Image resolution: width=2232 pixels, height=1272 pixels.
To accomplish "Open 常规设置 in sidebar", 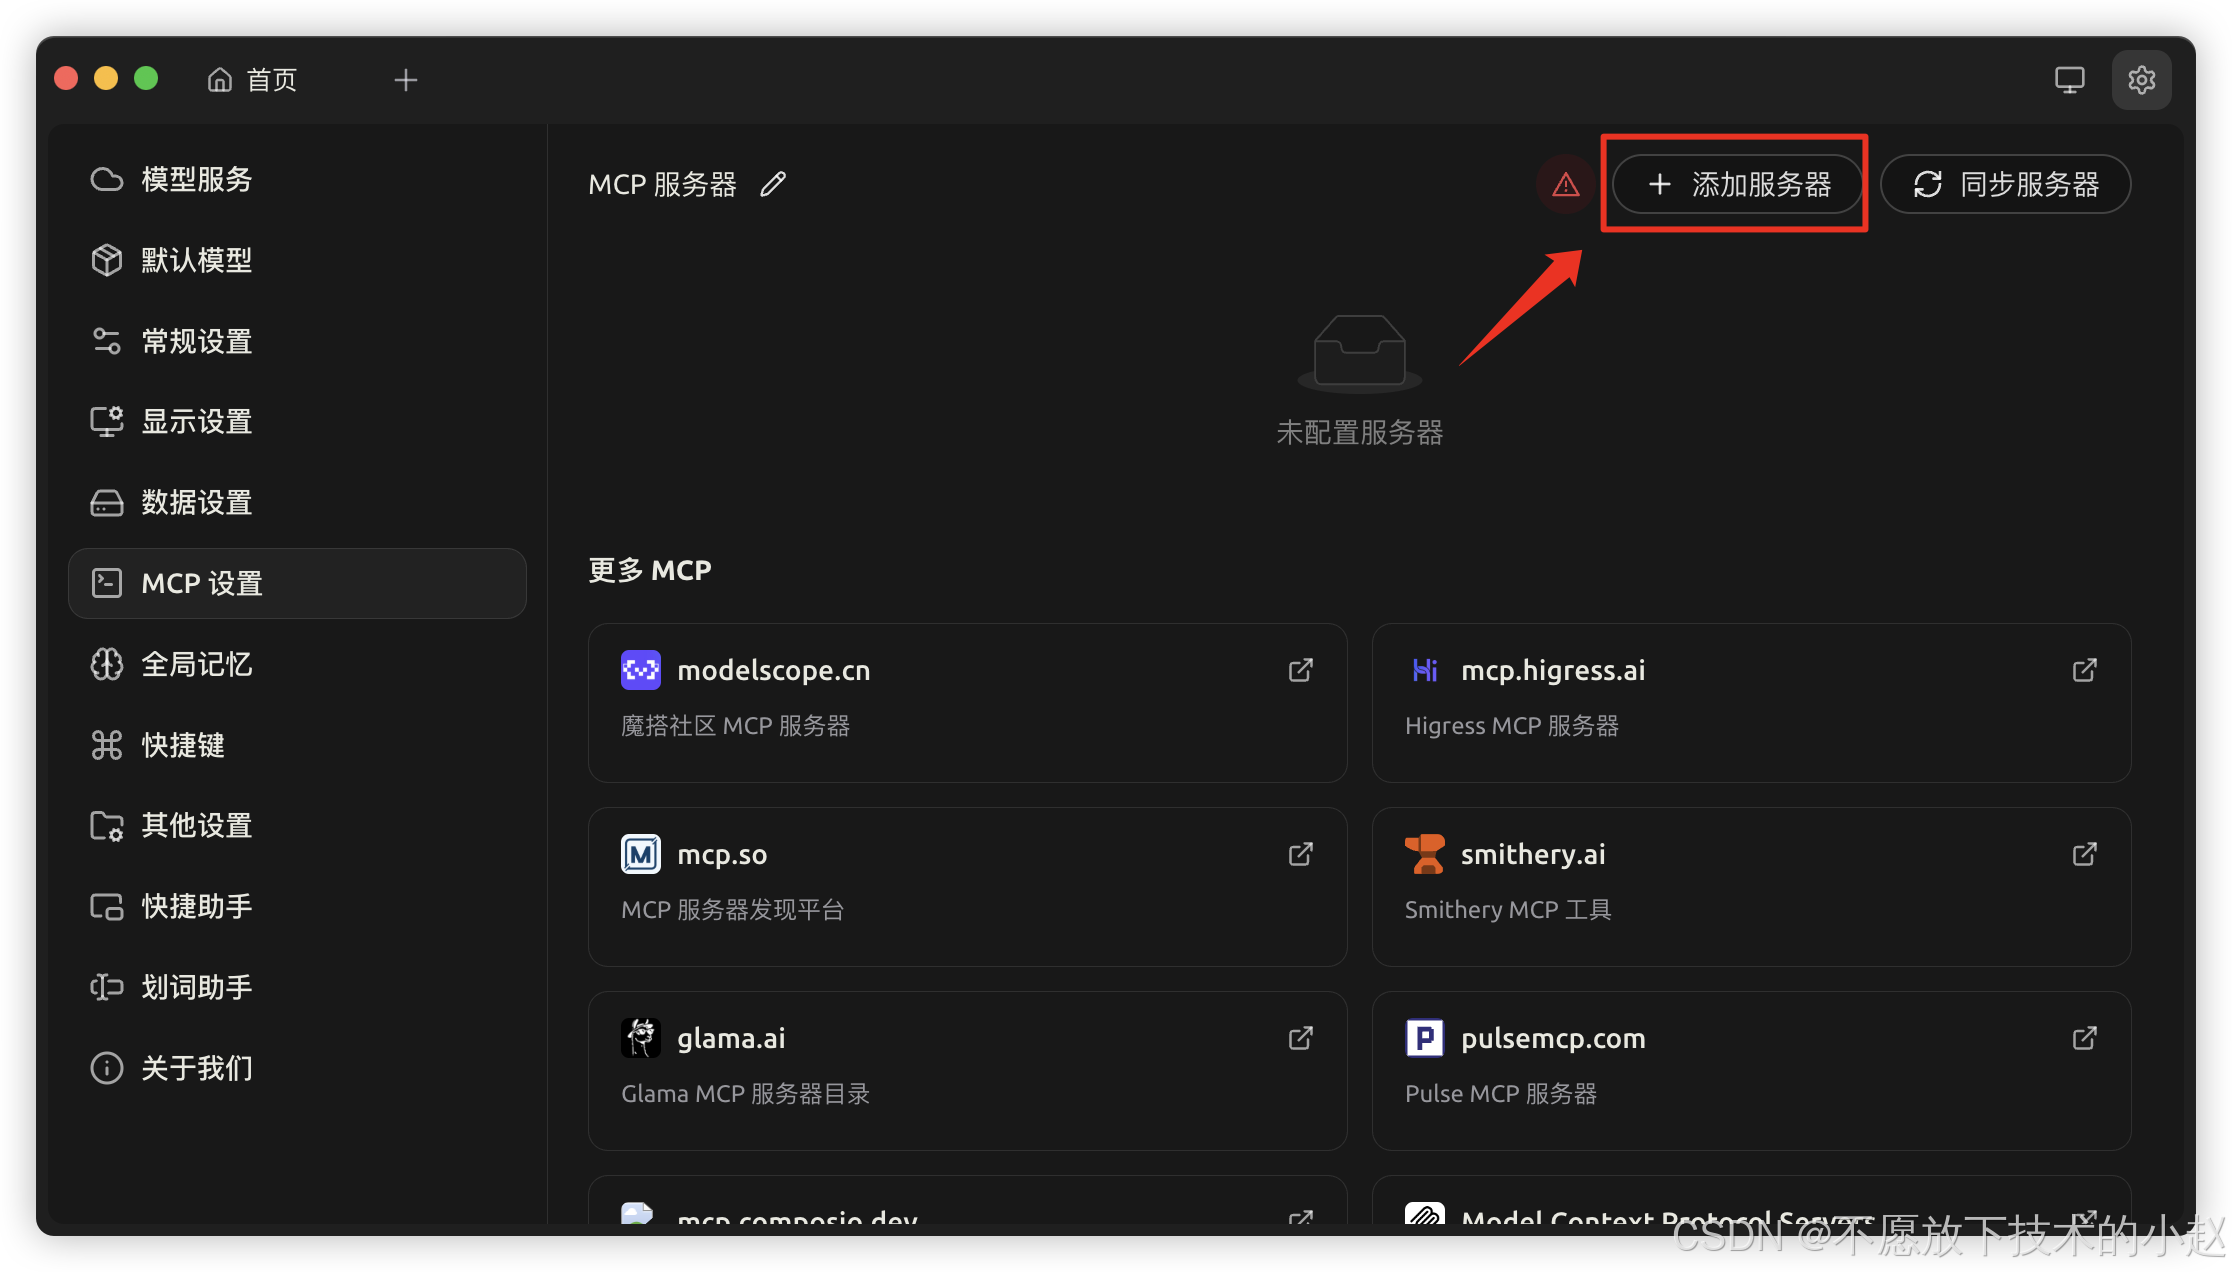I will coord(297,341).
